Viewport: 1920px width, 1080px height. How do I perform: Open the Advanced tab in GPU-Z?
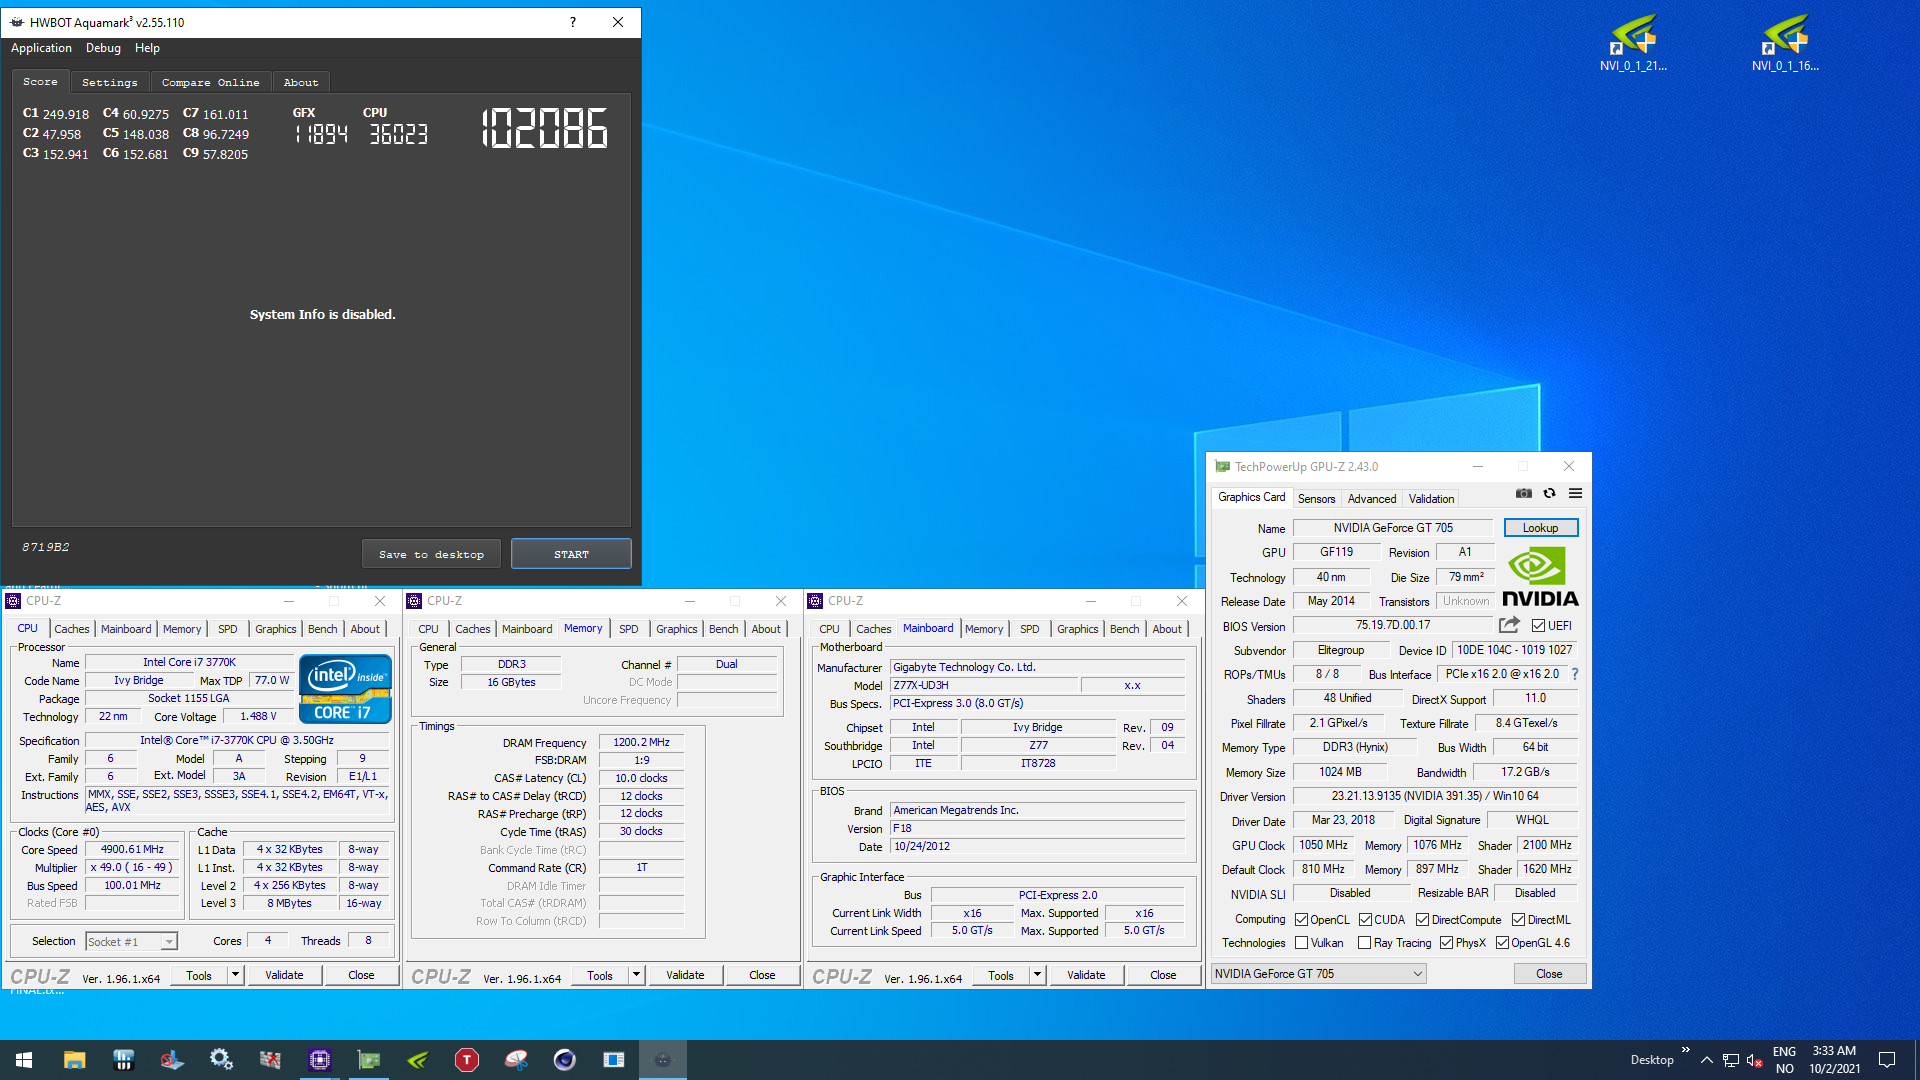click(1371, 499)
